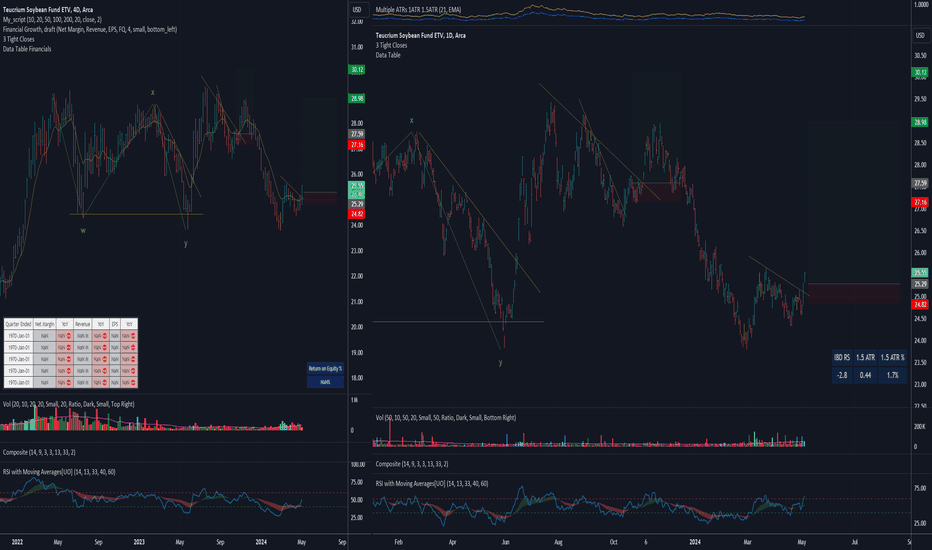Click the green 28.98 price label, left scale
Image resolution: width=932 pixels, height=550 pixels.
(357, 98)
